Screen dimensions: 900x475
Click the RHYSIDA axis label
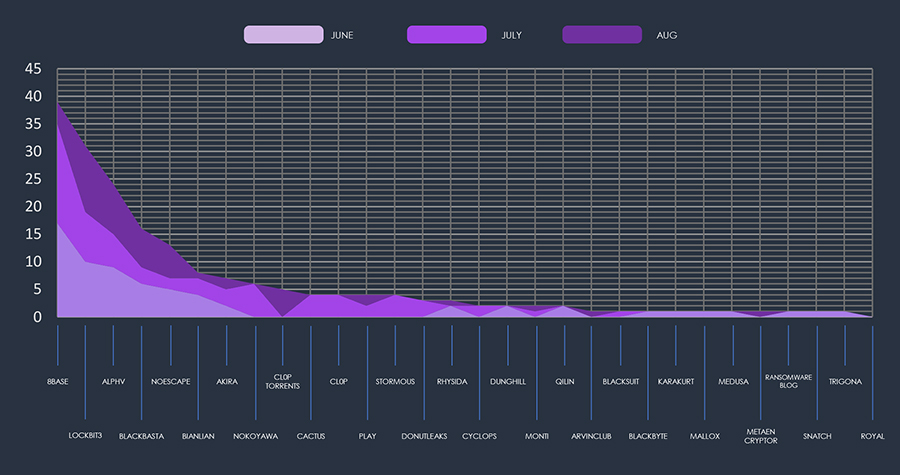pyautogui.click(x=452, y=381)
